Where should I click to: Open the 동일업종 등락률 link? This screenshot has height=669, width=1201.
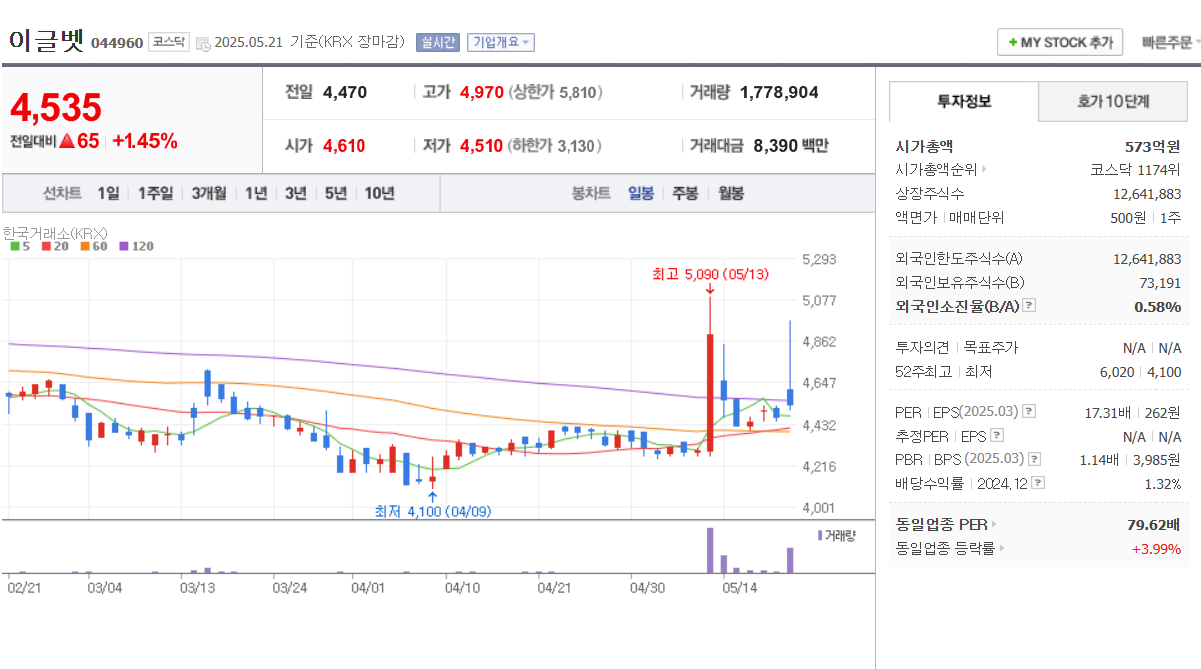pyautogui.click(x=949, y=548)
